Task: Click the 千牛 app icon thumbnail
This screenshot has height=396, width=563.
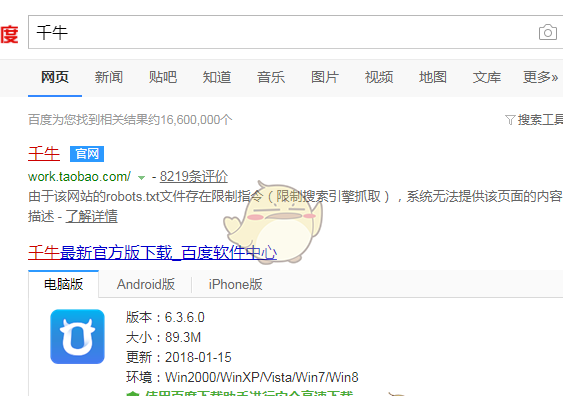Action: coord(78,336)
